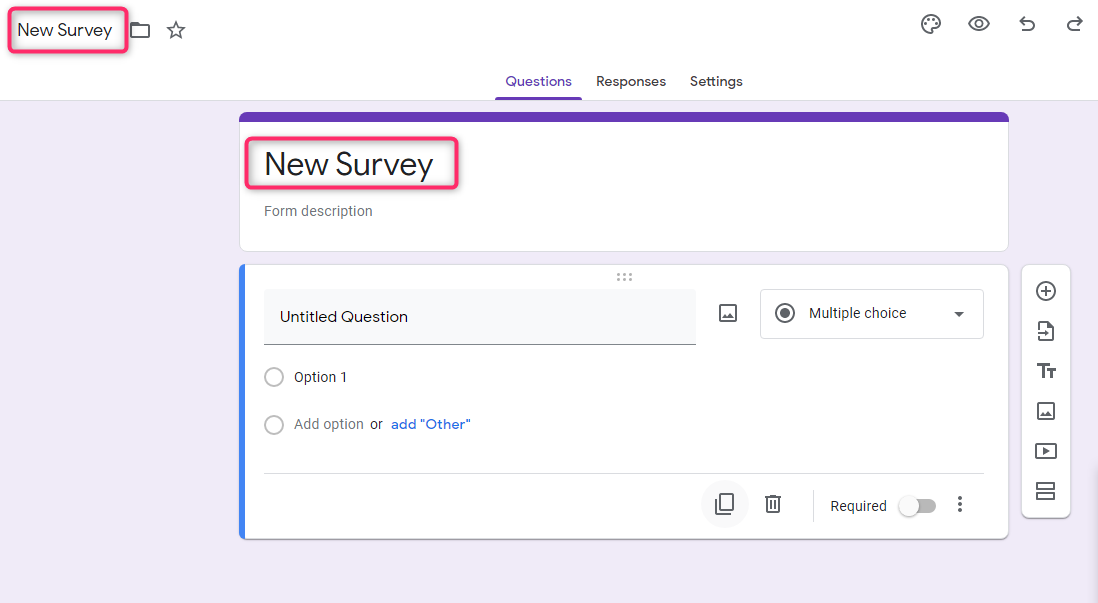Edit the New Survey form title heading

coord(349,165)
